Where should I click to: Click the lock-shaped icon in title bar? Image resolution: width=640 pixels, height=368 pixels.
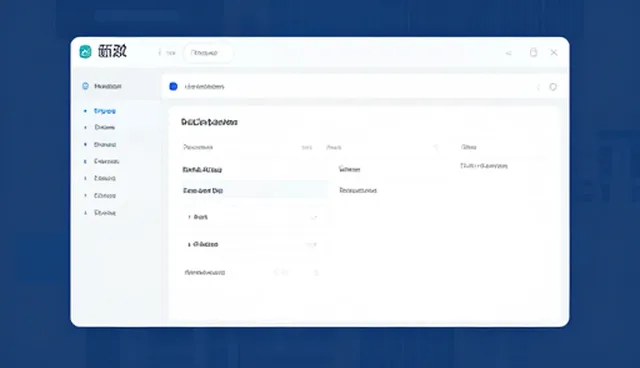pos(533,52)
